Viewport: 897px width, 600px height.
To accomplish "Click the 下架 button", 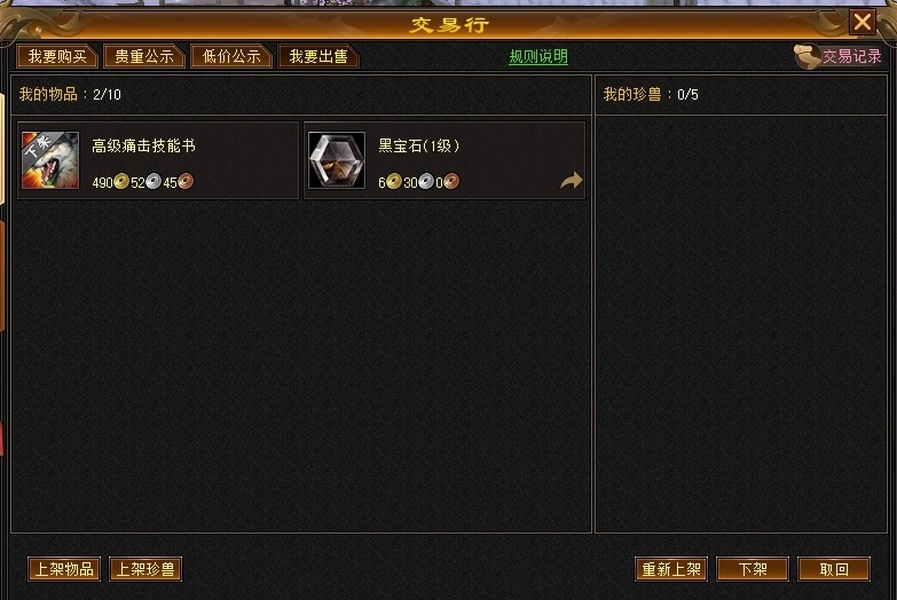I will tap(752, 569).
